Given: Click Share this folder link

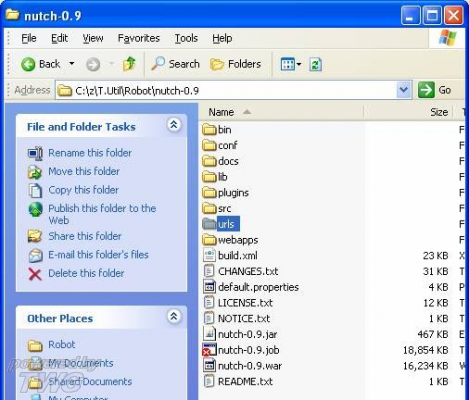Looking at the screenshot, I should click(x=85, y=236).
